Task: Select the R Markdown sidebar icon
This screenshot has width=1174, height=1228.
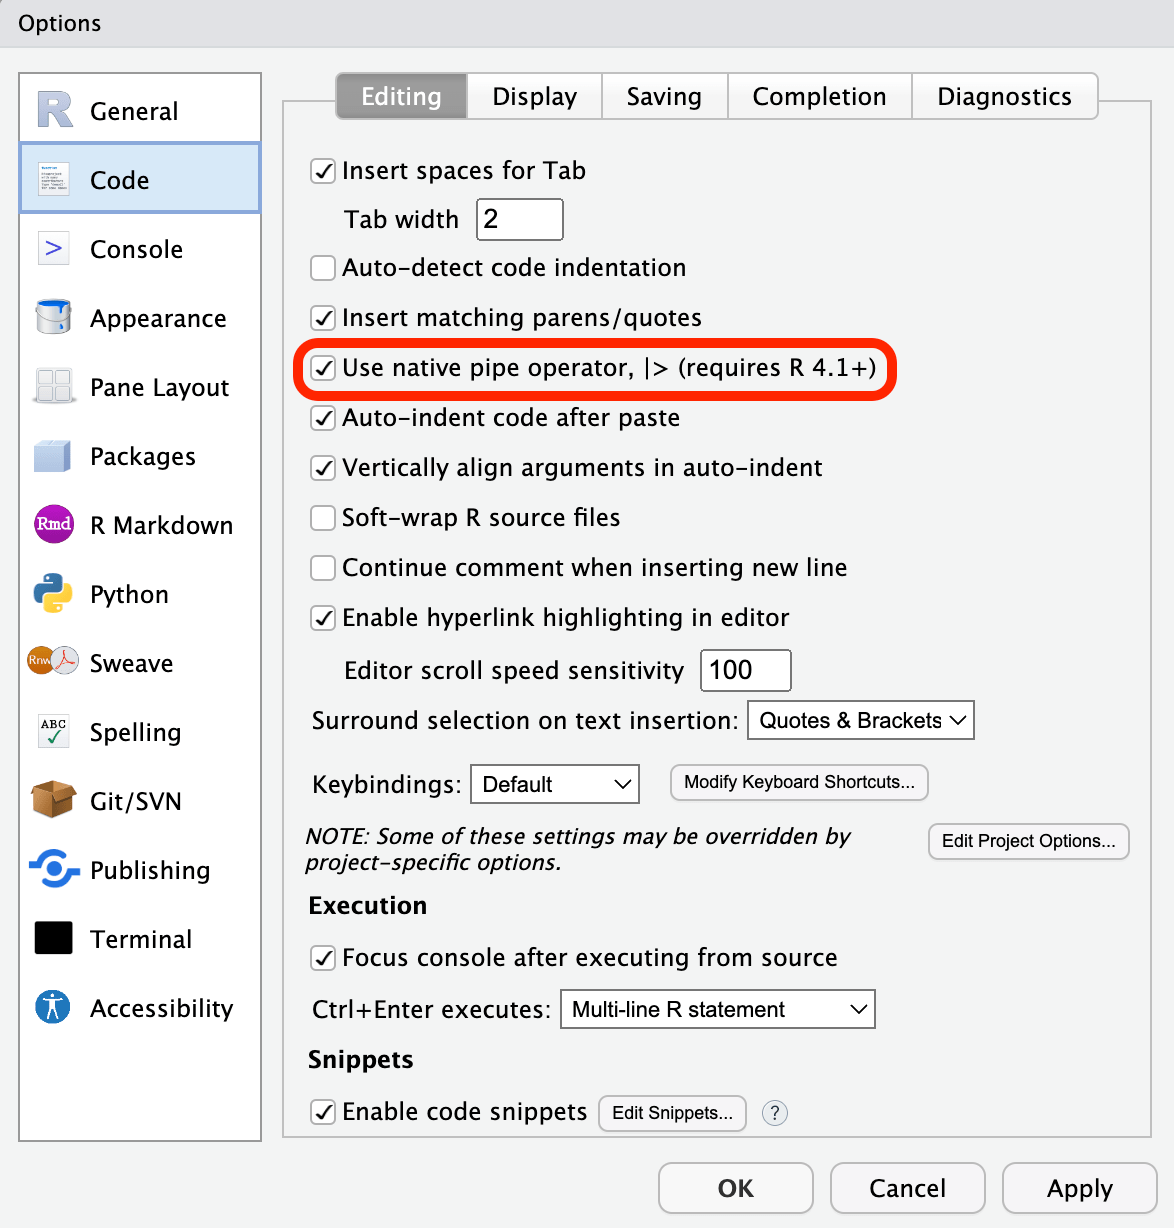Action: (x=52, y=524)
